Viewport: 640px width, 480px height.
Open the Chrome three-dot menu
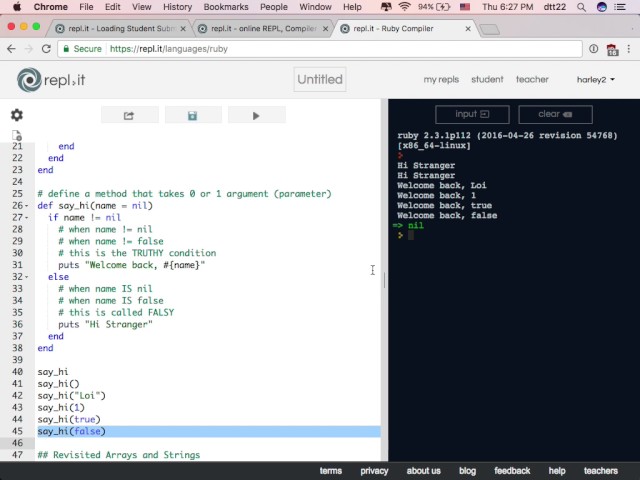pyautogui.click(x=629, y=49)
